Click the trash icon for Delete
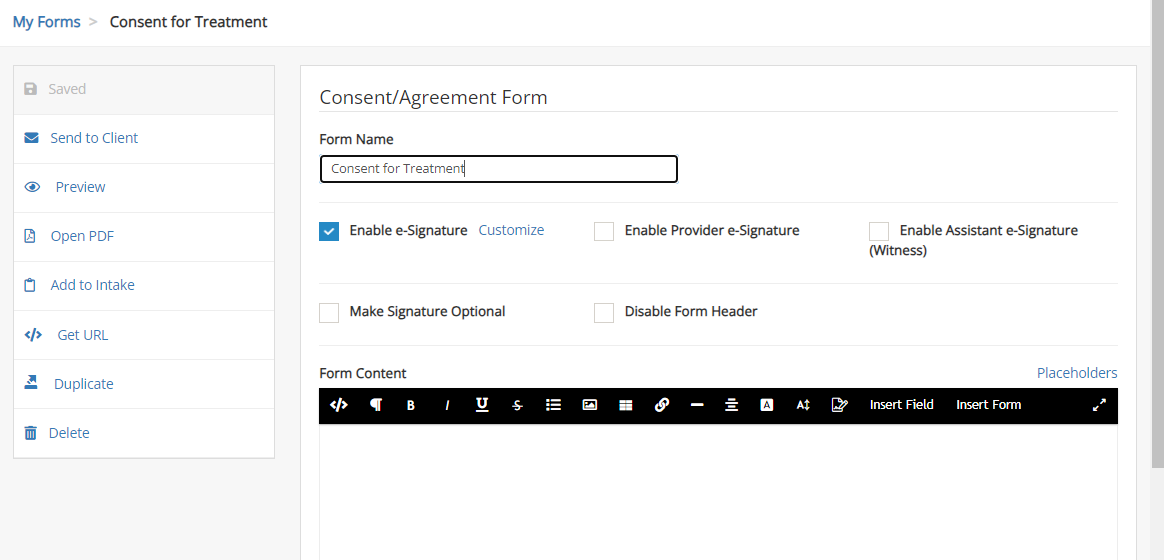1164x560 pixels. click(30, 432)
